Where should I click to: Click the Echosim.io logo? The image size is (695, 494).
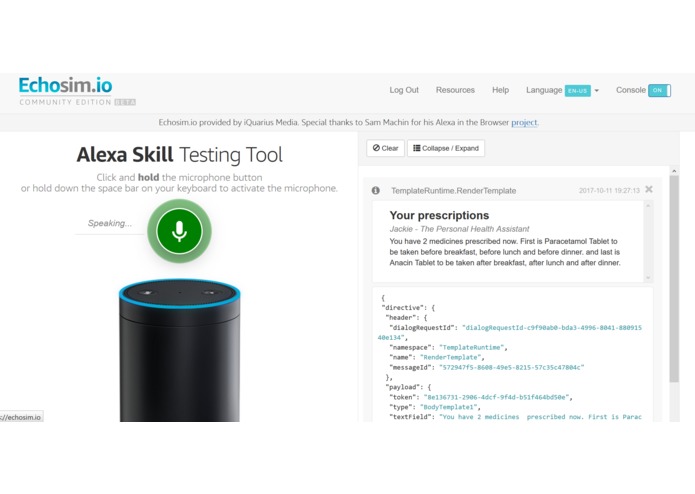pos(66,86)
